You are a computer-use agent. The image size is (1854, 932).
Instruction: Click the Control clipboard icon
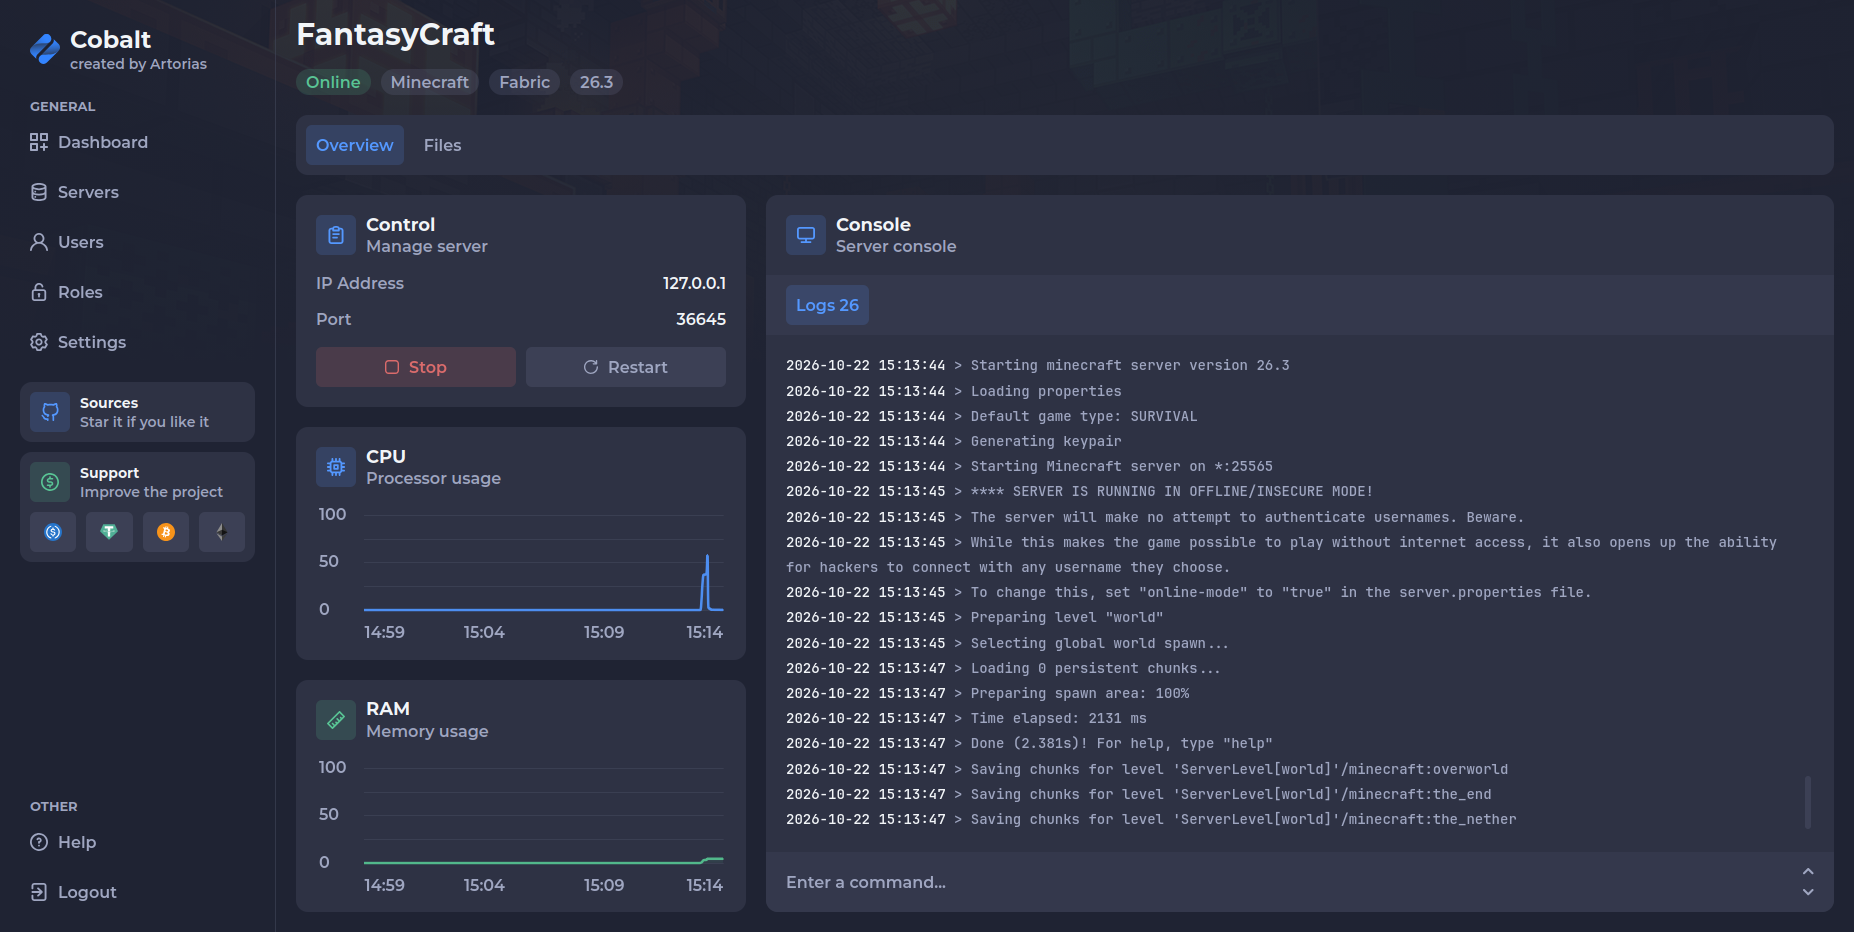pyautogui.click(x=336, y=235)
